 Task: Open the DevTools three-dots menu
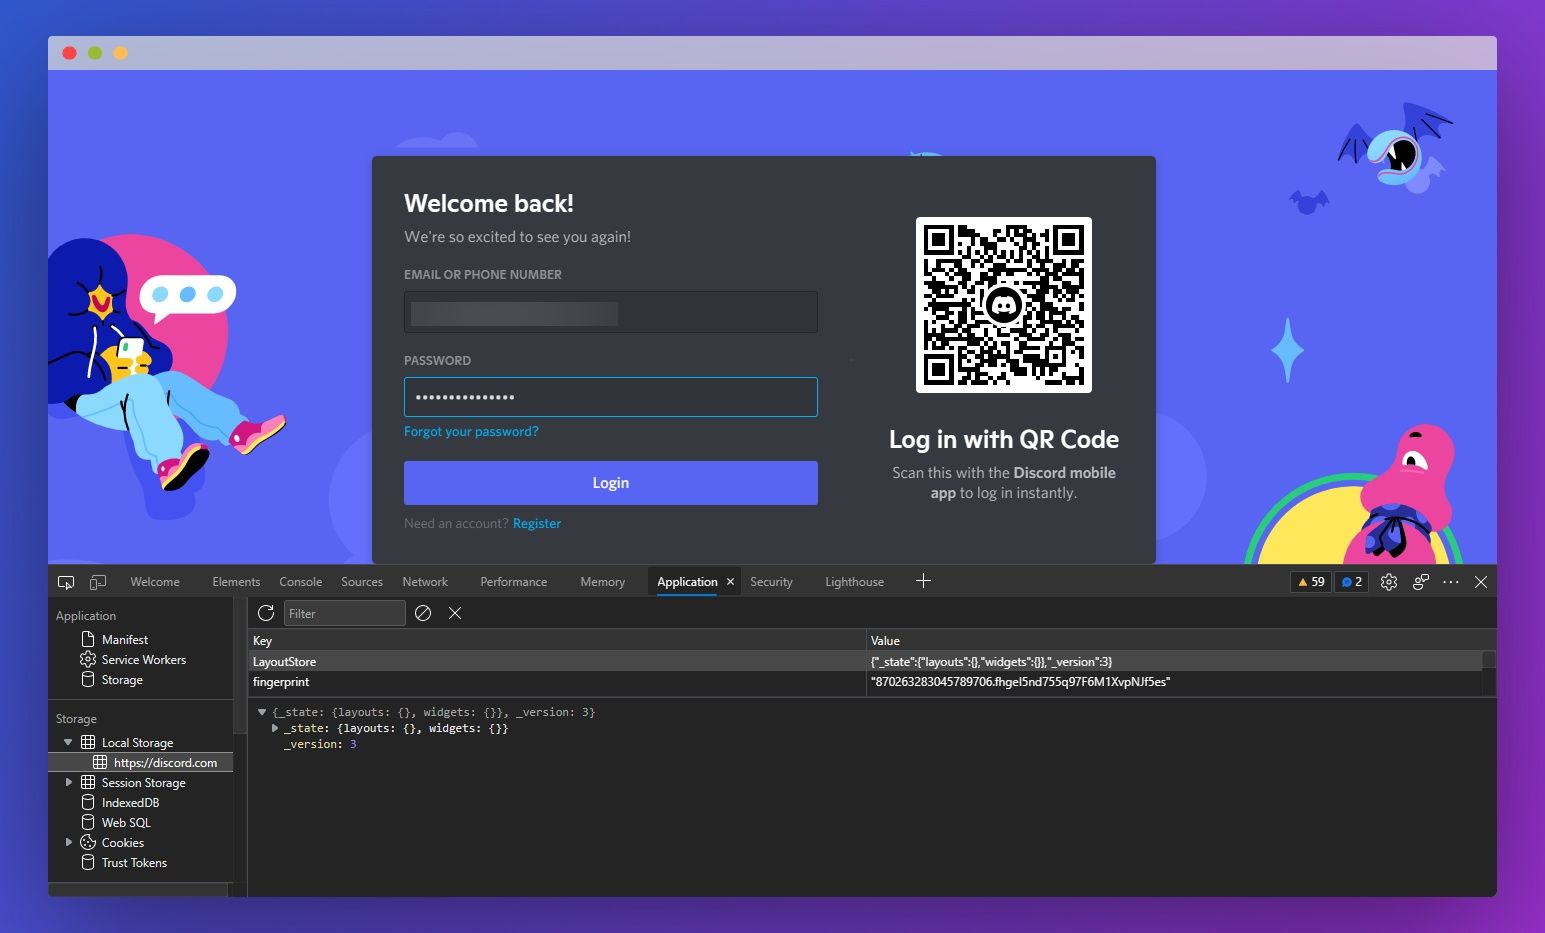1451,582
